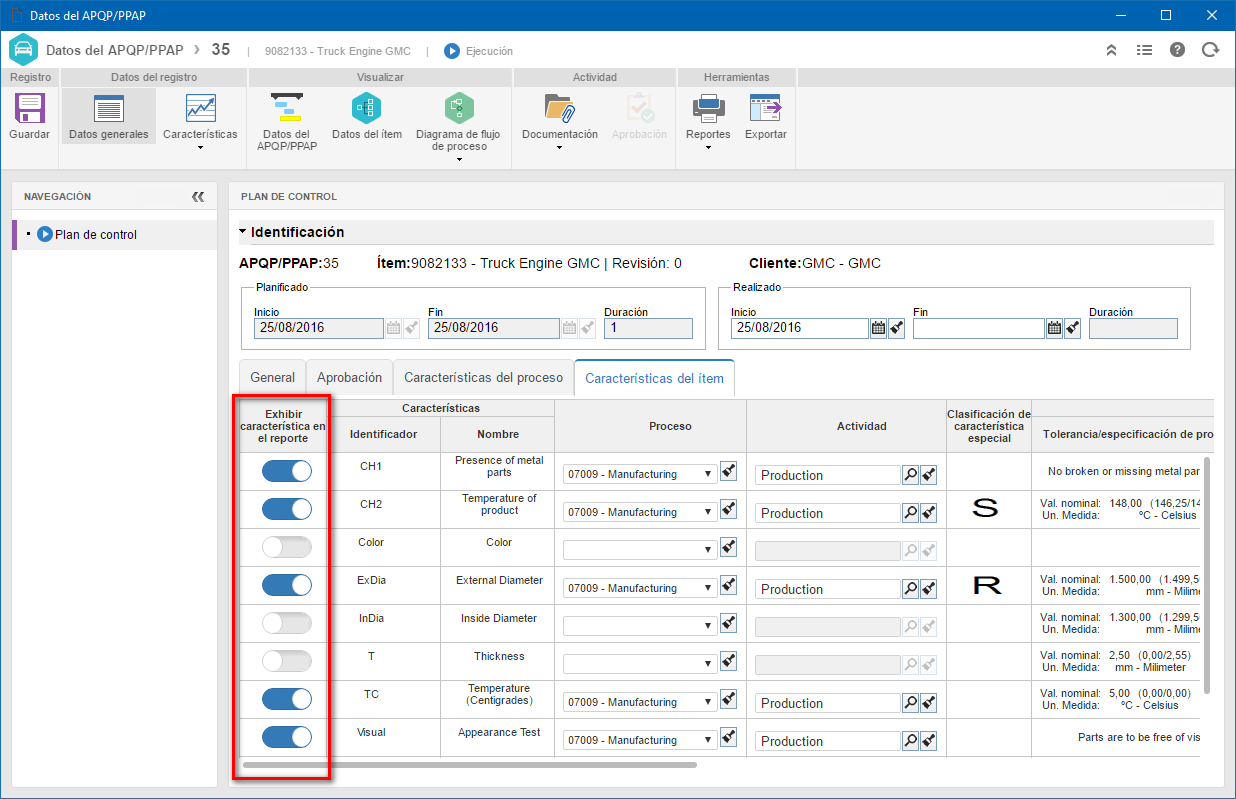
Task: Open the help question mark icon
Action: click(1177, 50)
